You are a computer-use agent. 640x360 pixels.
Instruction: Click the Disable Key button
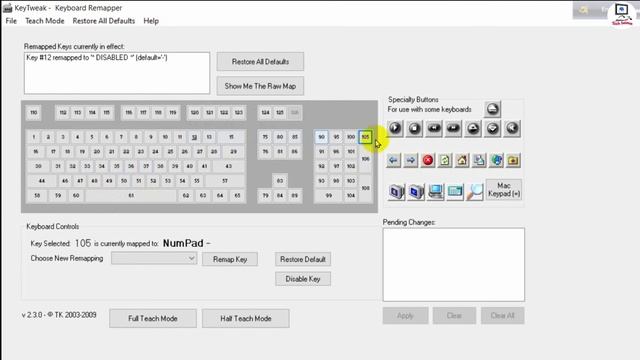(303, 279)
